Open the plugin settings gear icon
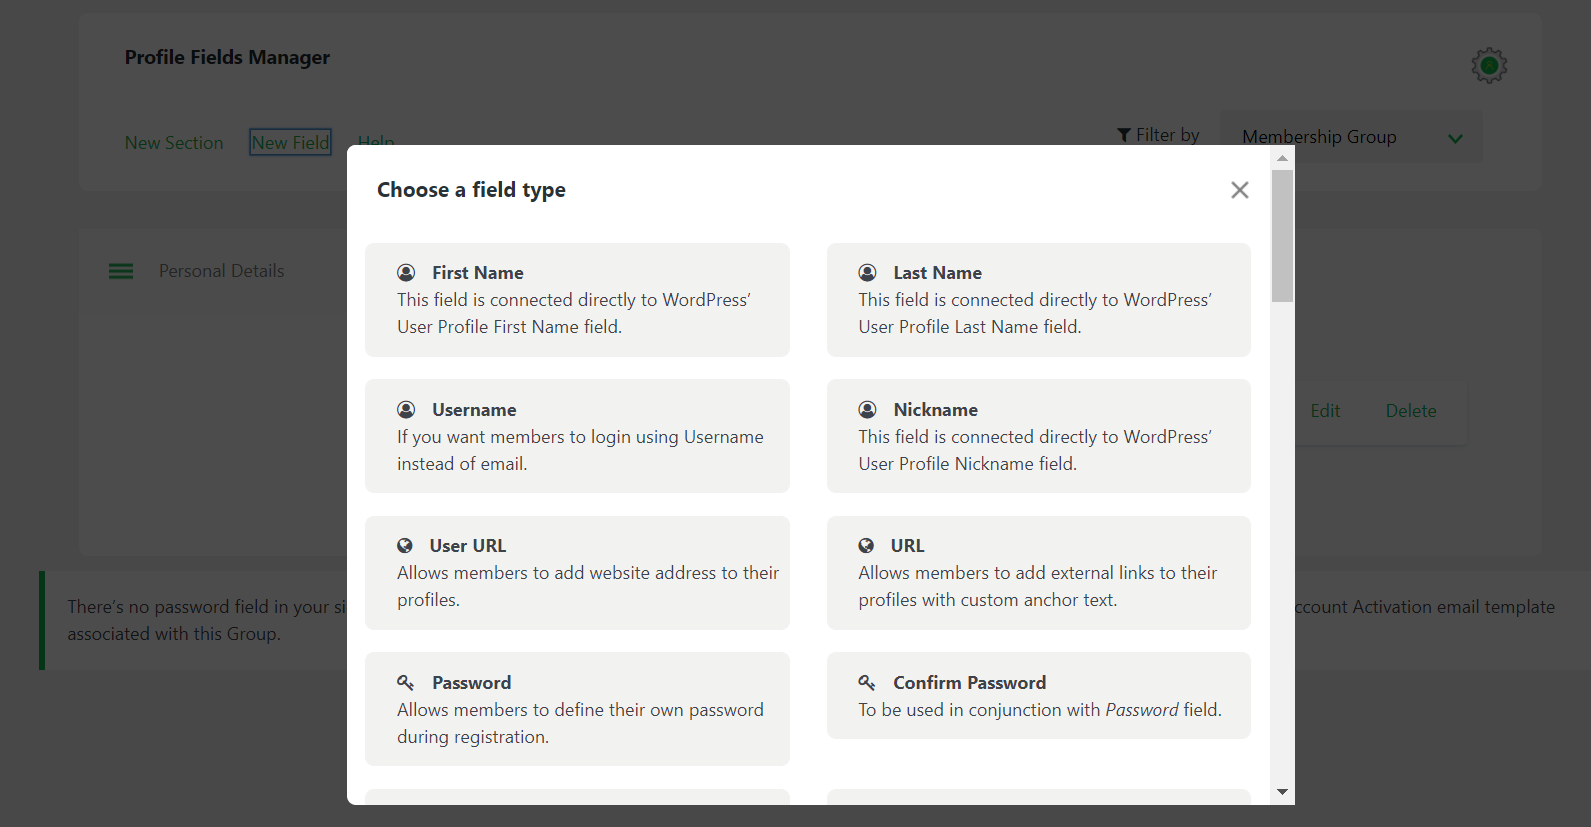The height and width of the screenshot is (827, 1591). click(1488, 65)
